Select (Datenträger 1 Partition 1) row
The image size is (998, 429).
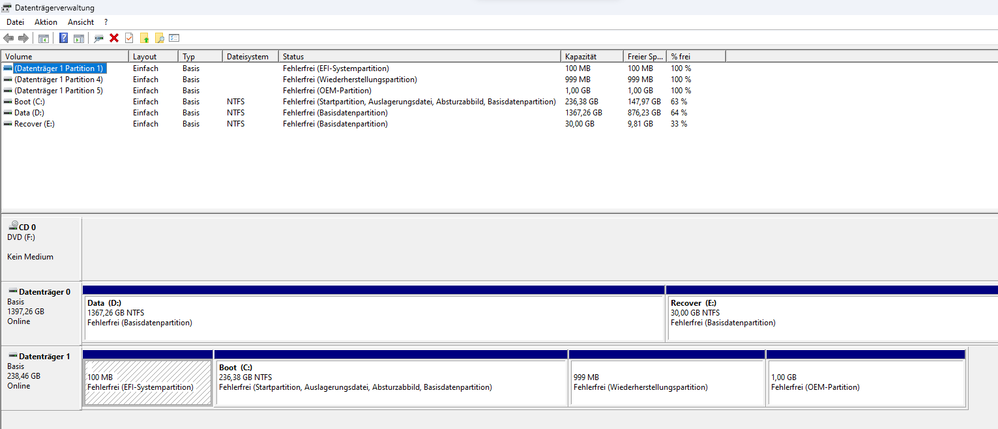click(x=59, y=68)
